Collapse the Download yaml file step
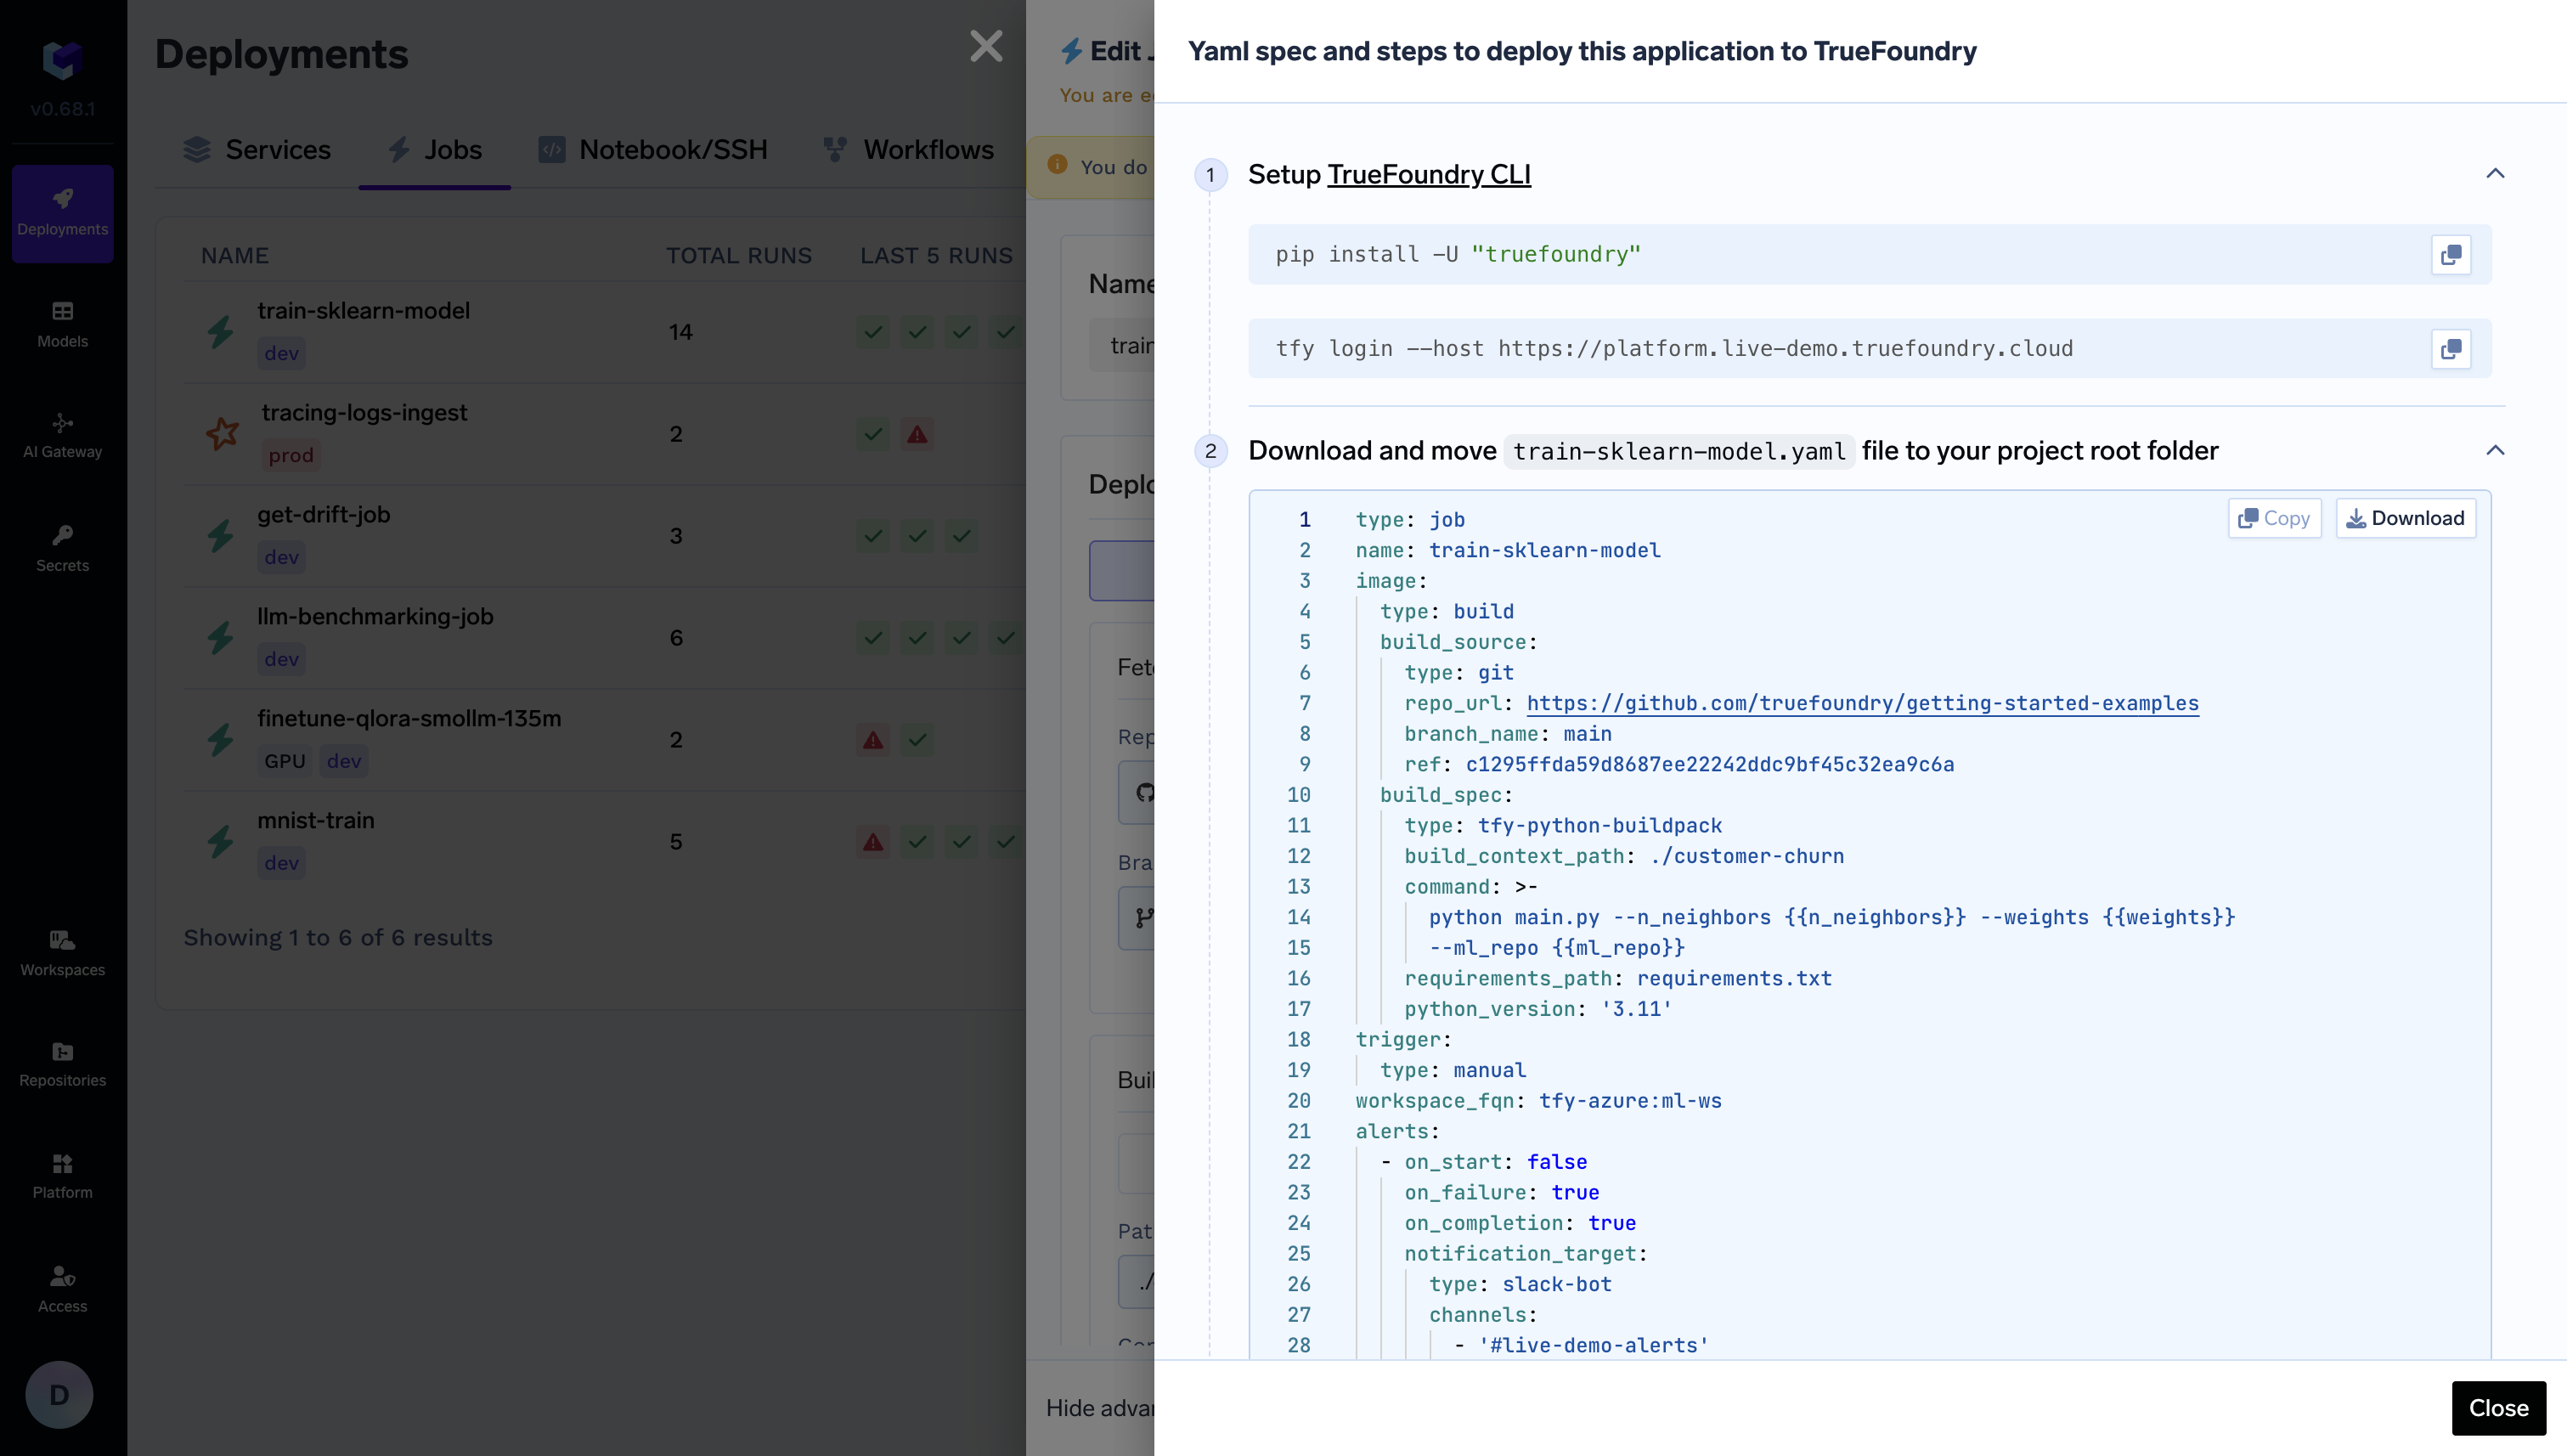 (2494, 450)
